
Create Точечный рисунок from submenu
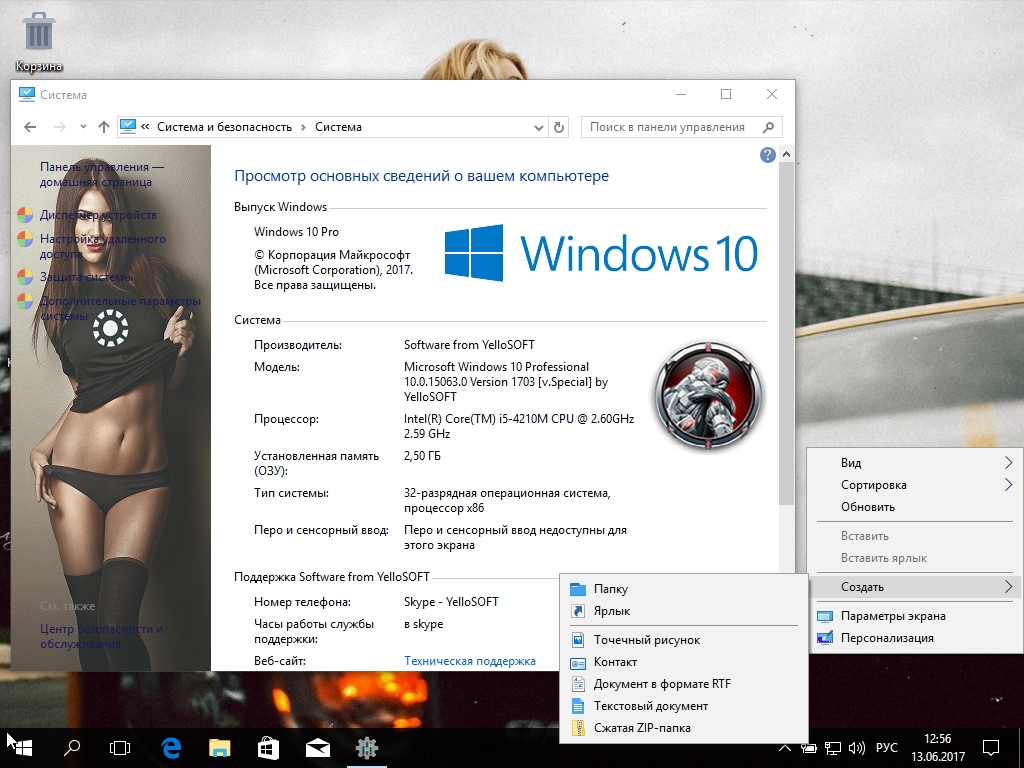pyautogui.click(x=684, y=640)
